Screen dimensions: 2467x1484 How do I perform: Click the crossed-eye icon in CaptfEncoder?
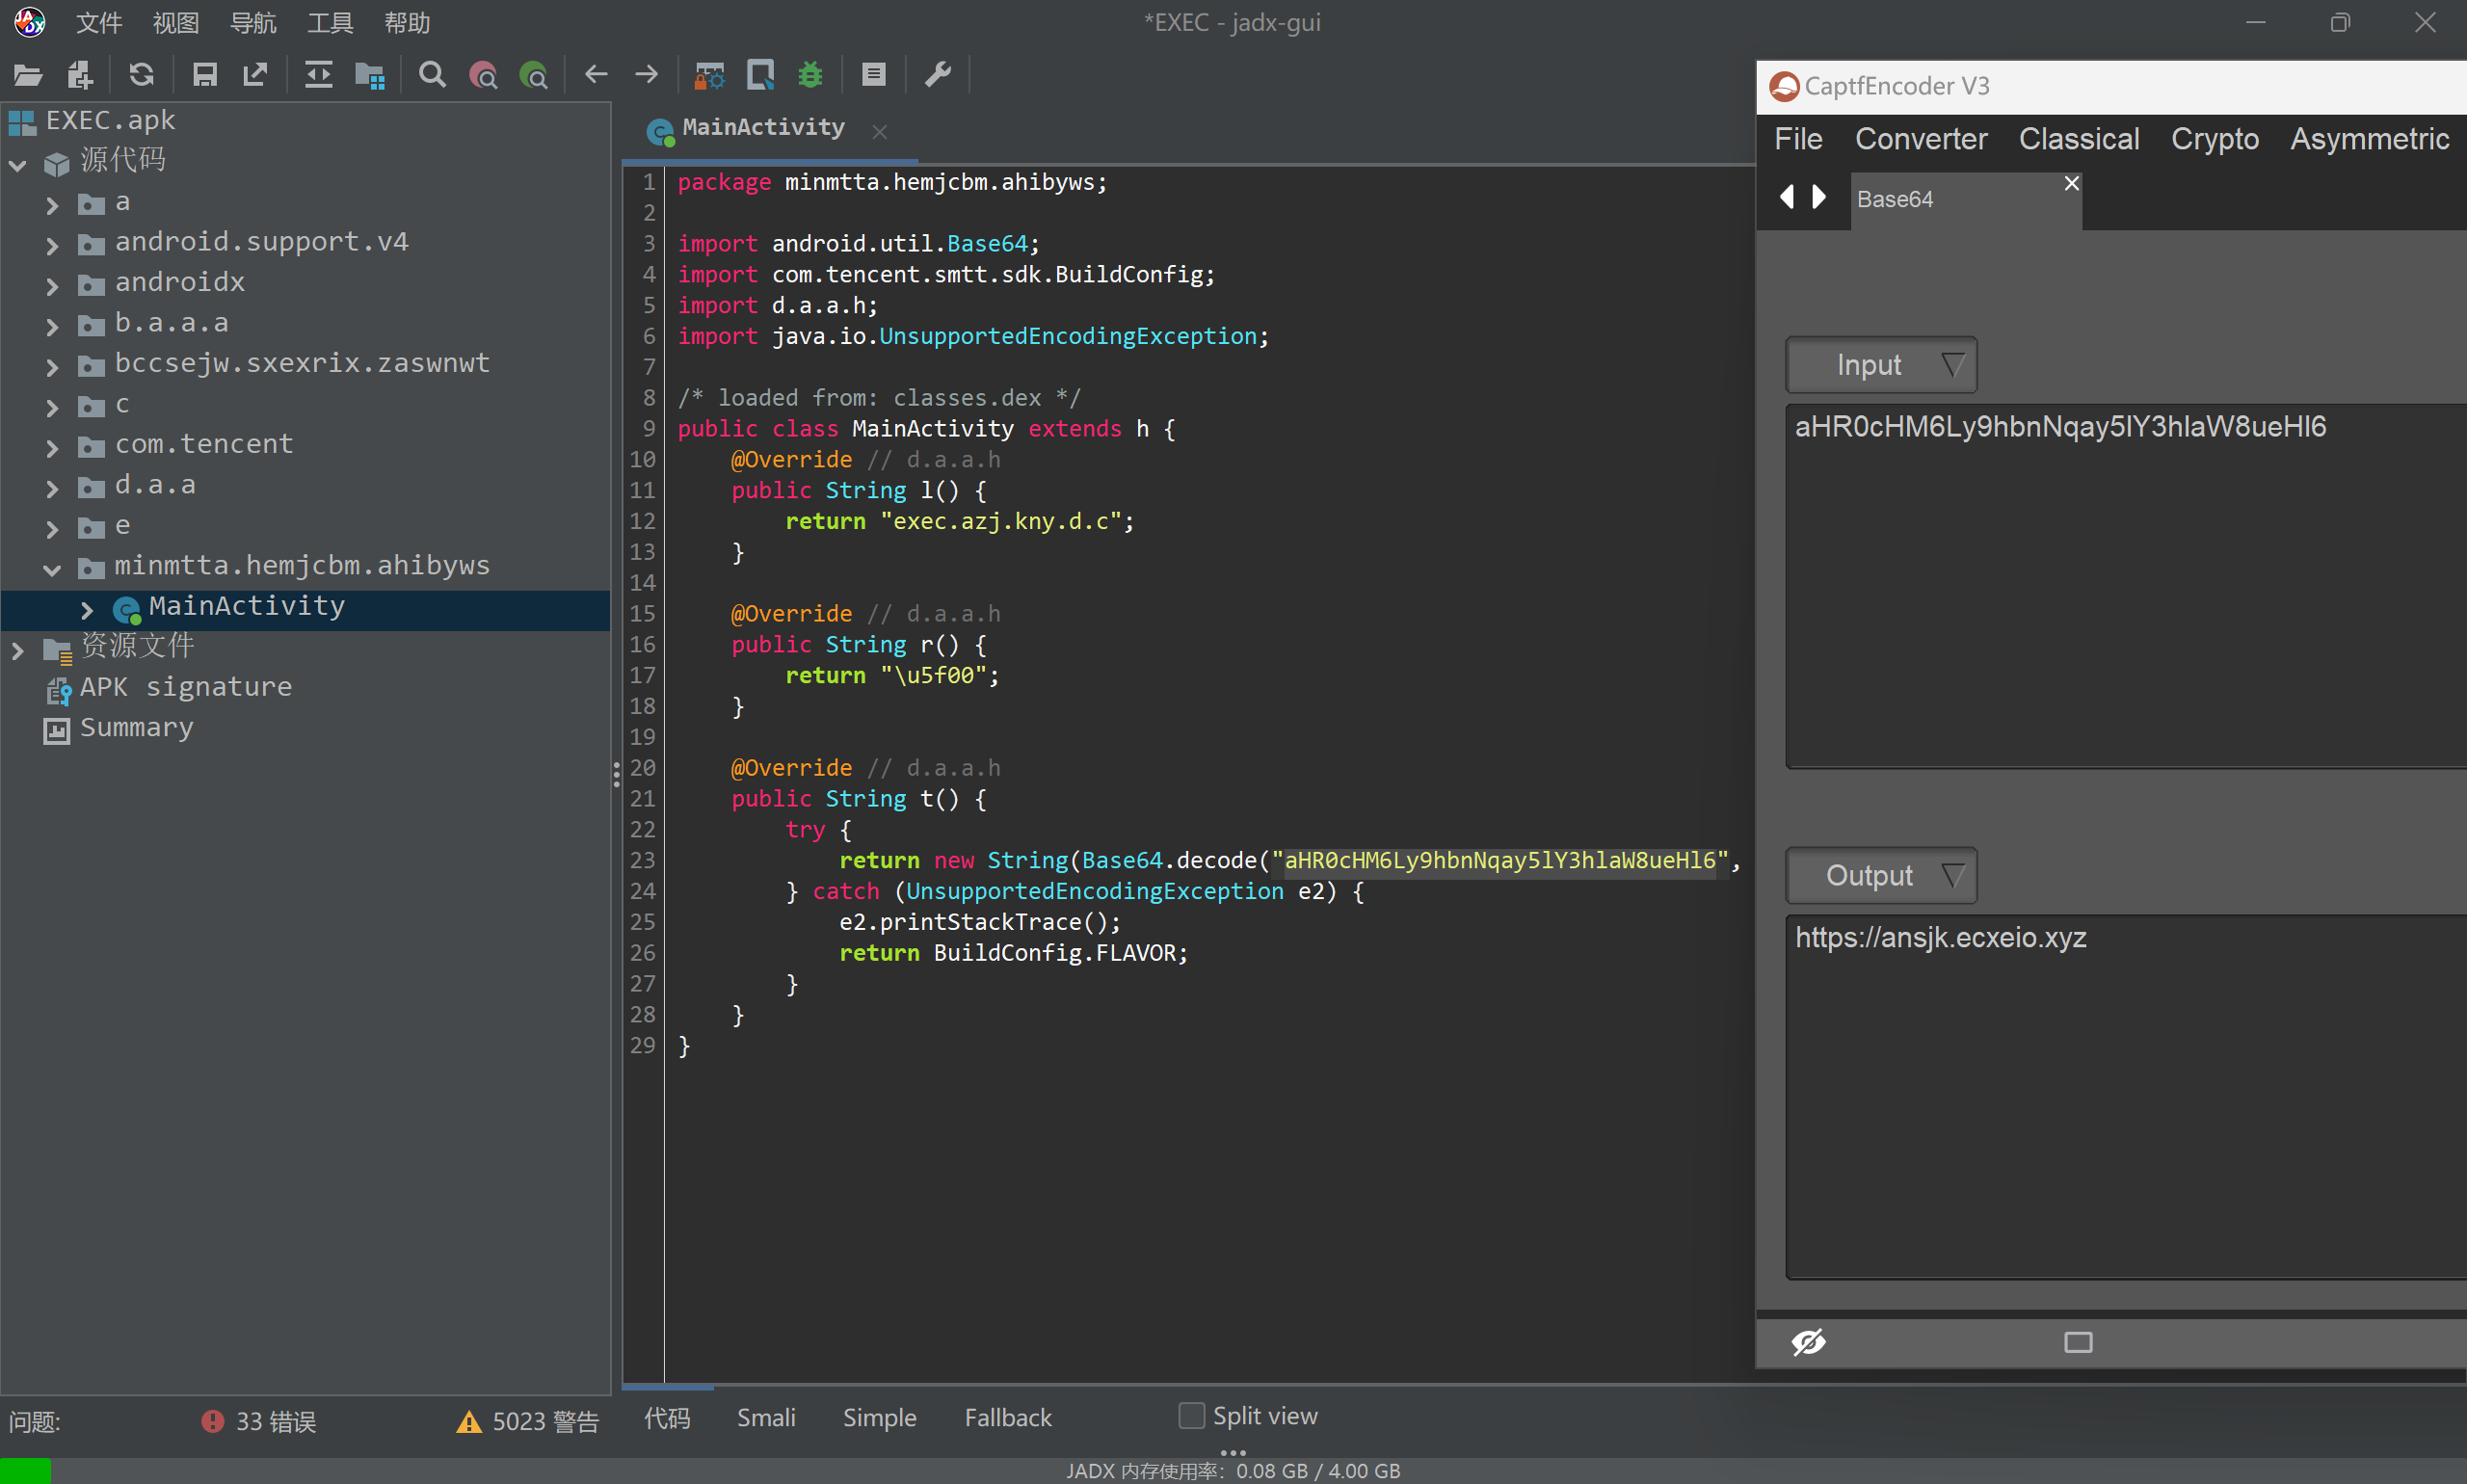click(1809, 1341)
